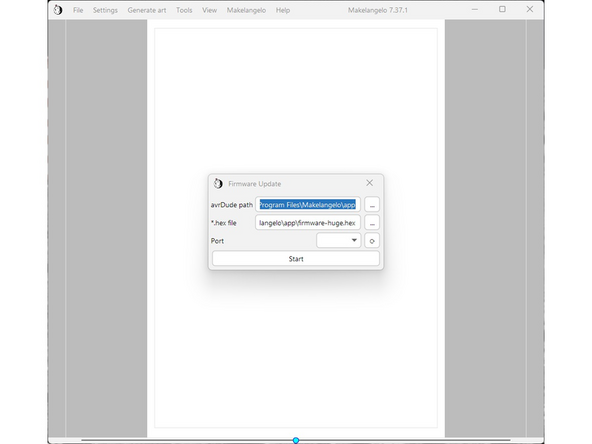Image resolution: width=592 pixels, height=444 pixels.
Task: Click the '*.hex file' label
Action: [x=224, y=223]
